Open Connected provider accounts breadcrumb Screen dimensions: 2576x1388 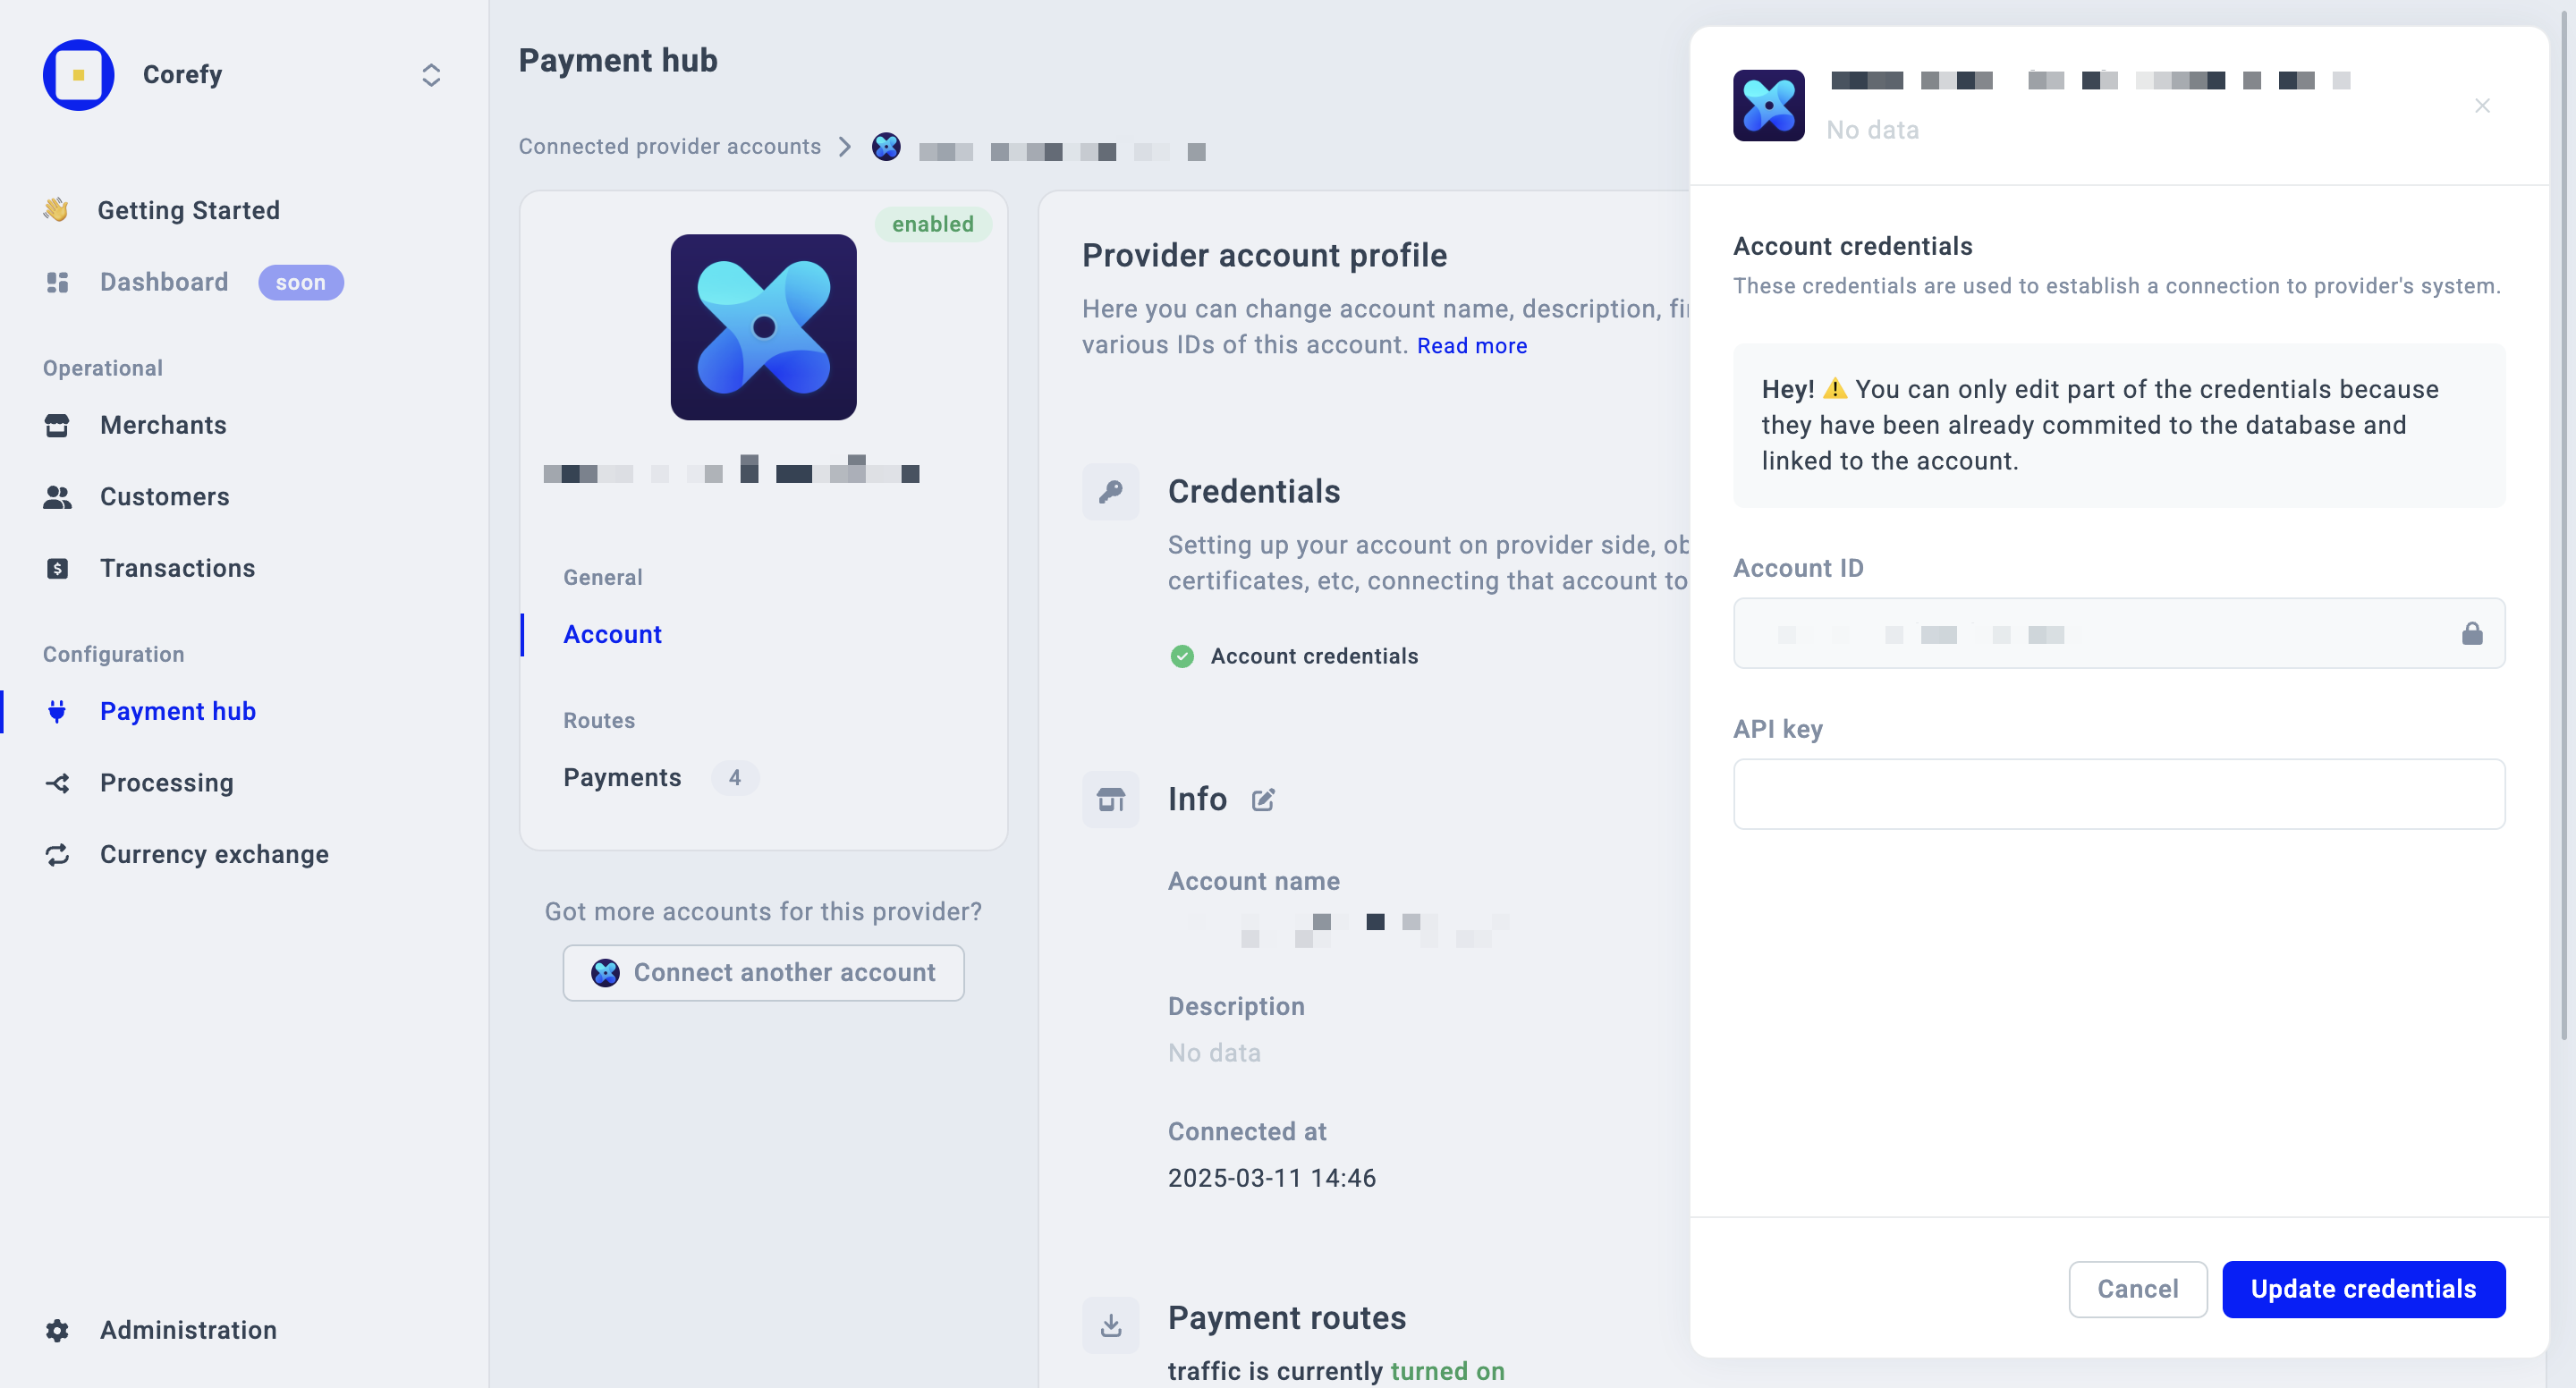click(669, 147)
